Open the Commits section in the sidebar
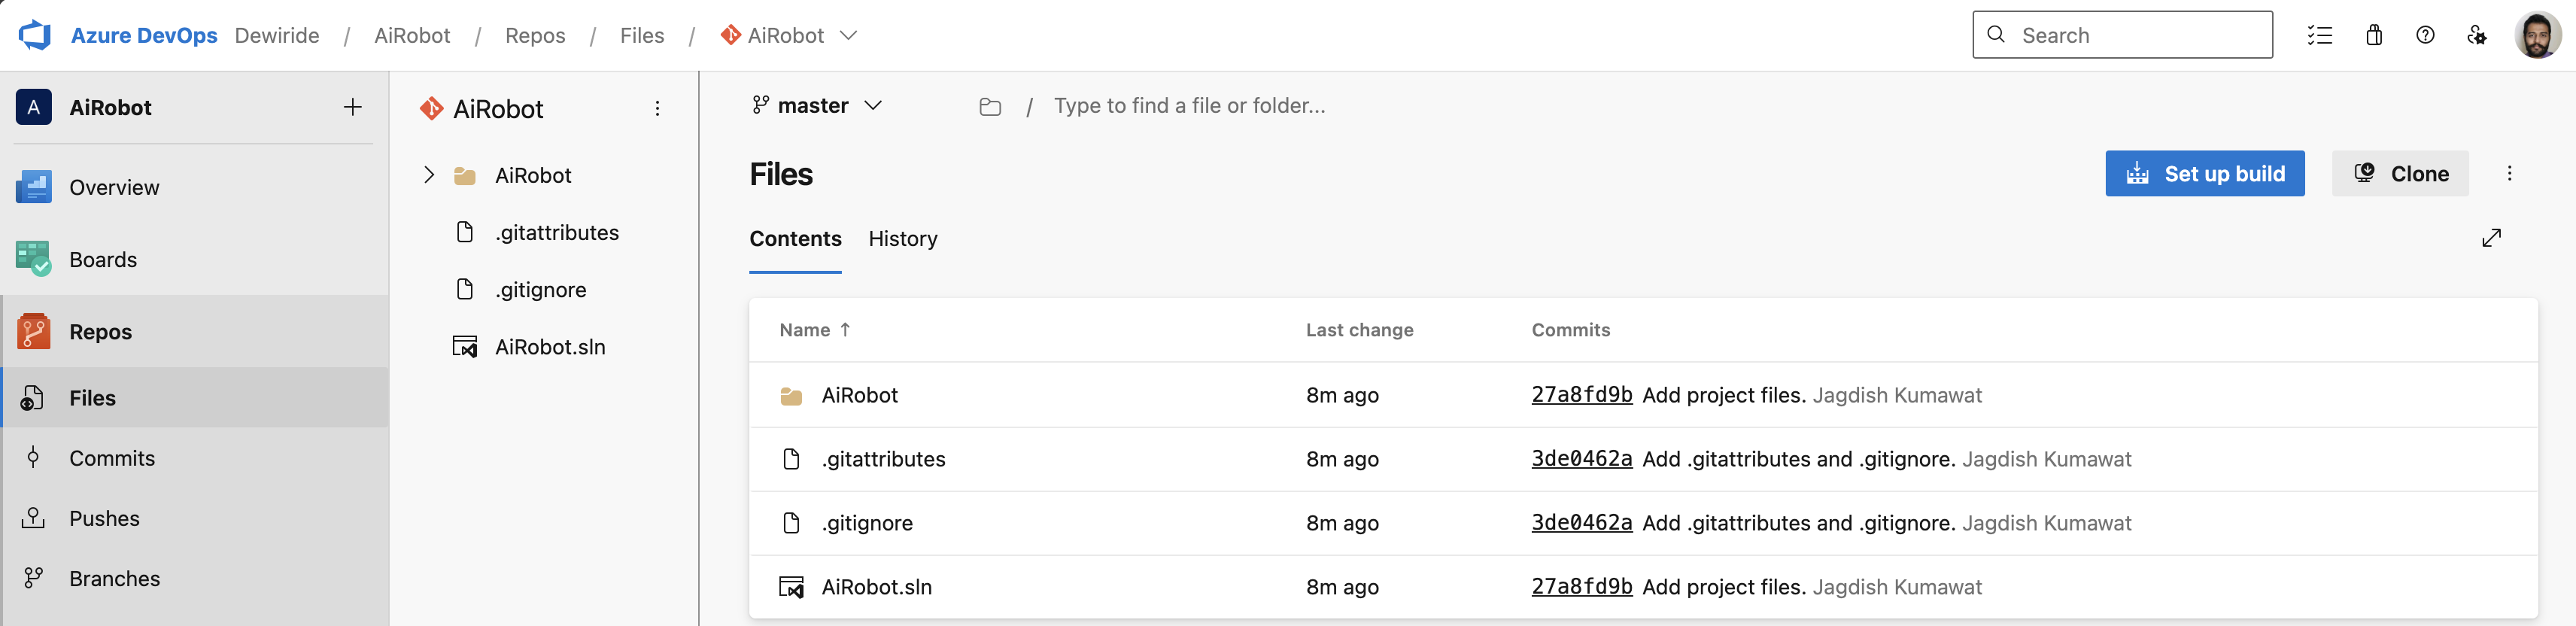 point(111,457)
